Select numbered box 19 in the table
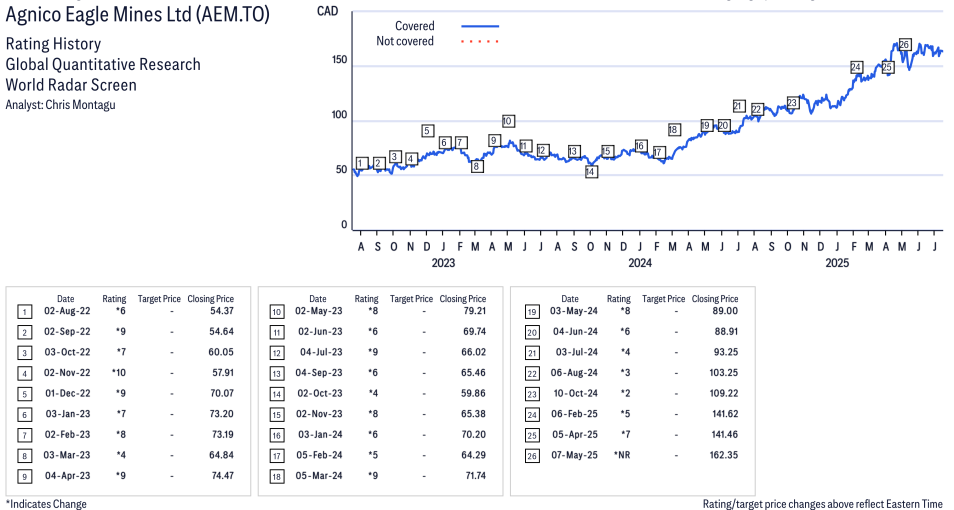 coord(532,312)
